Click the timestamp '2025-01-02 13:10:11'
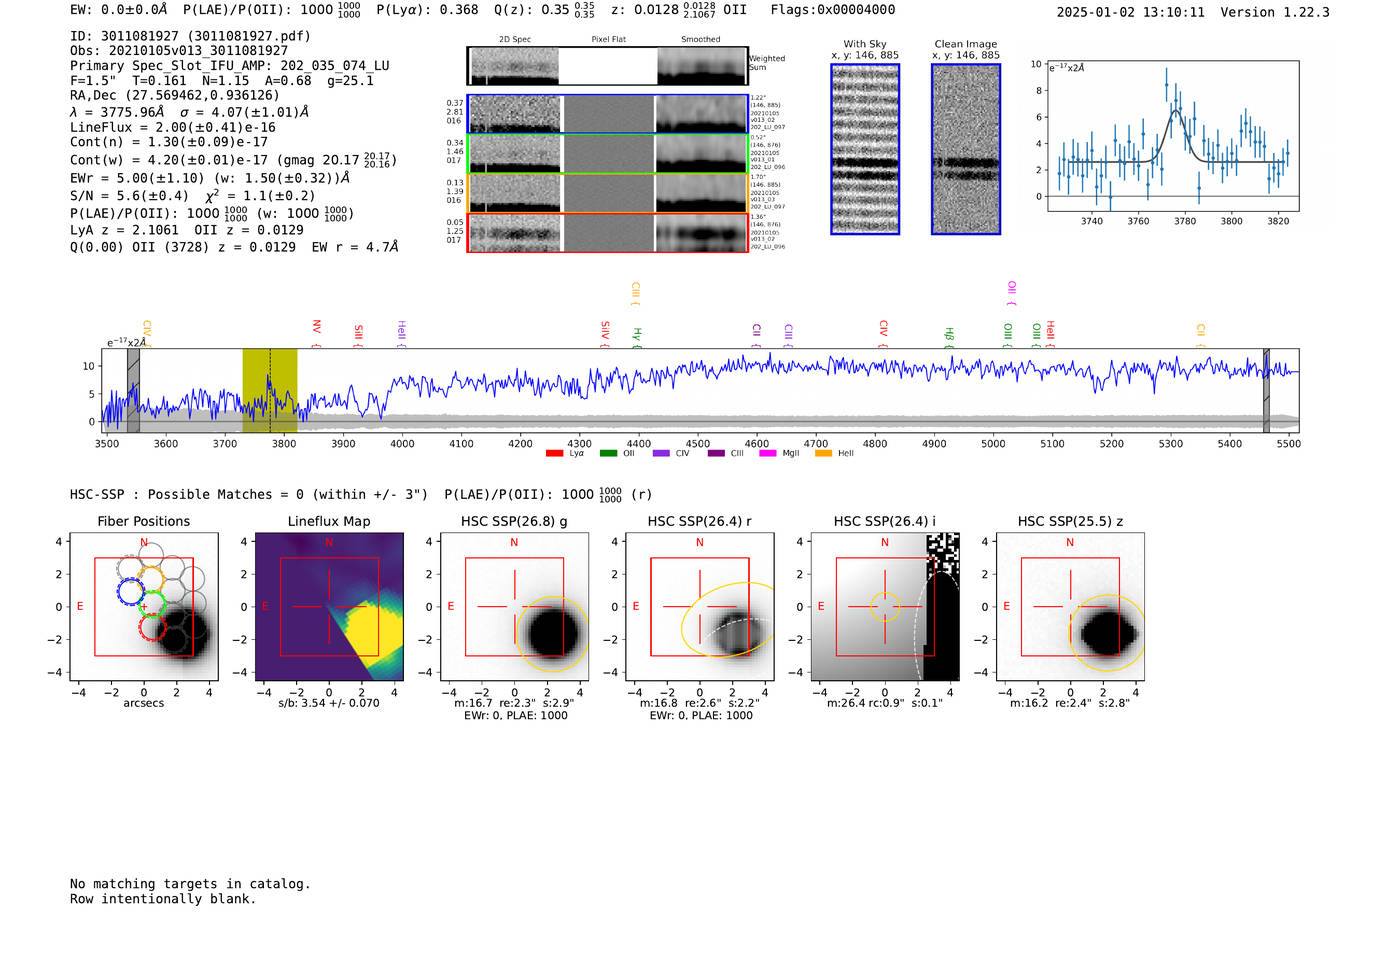The width and height of the screenshot is (1400, 953). pos(1131,12)
